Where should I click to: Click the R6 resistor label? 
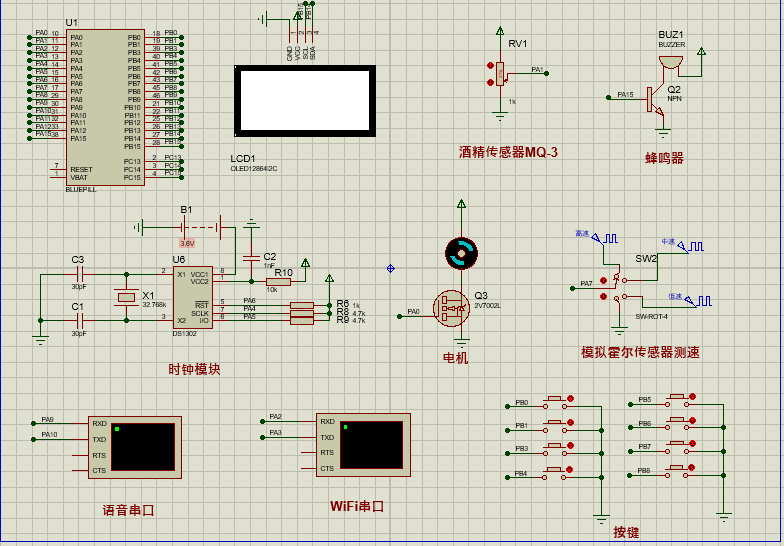[342, 304]
